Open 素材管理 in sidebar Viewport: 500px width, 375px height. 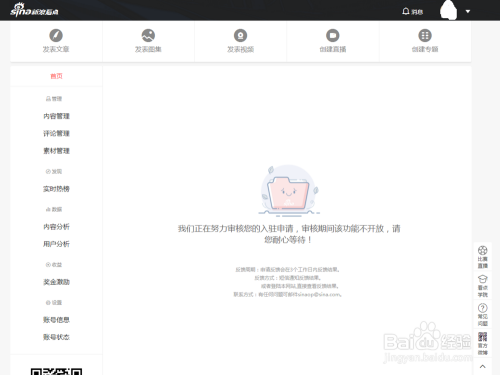pyautogui.click(x=56, y=151)
